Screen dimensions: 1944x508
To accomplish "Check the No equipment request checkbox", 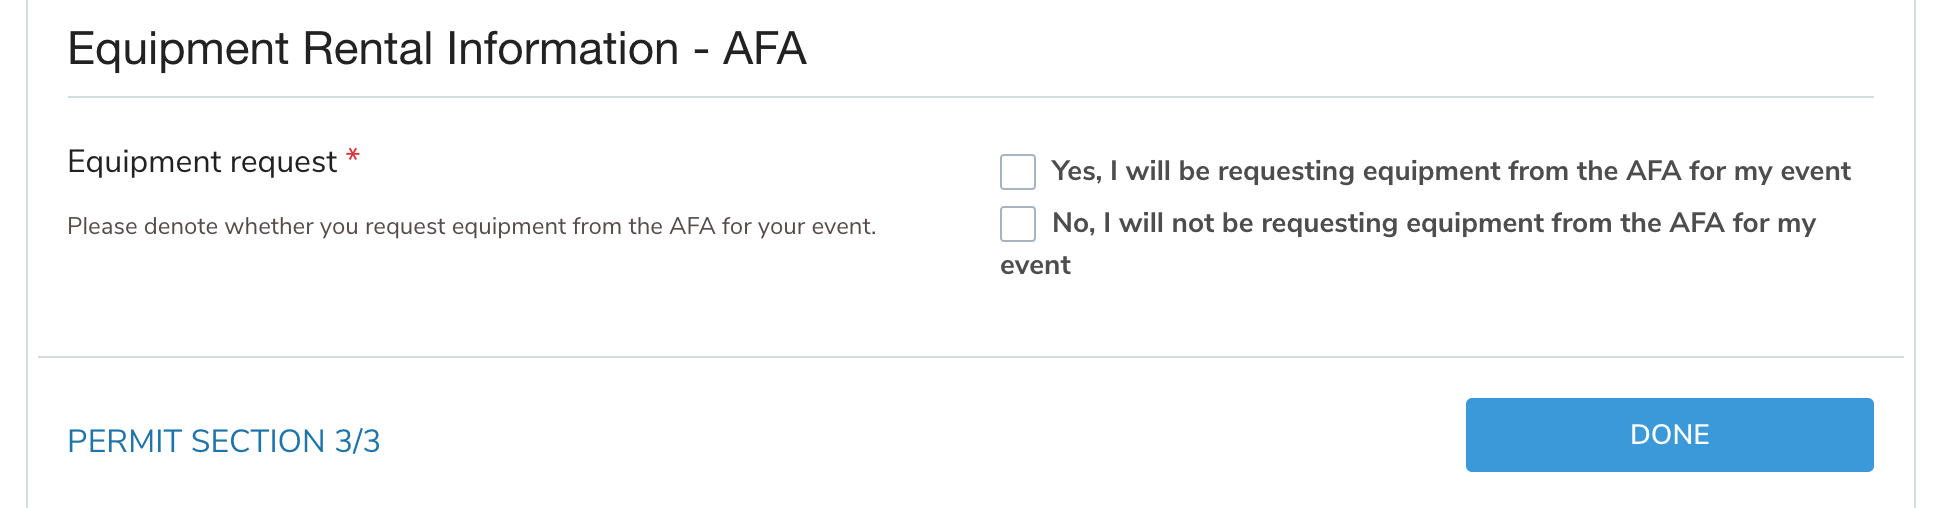I will click(1017, 224).
